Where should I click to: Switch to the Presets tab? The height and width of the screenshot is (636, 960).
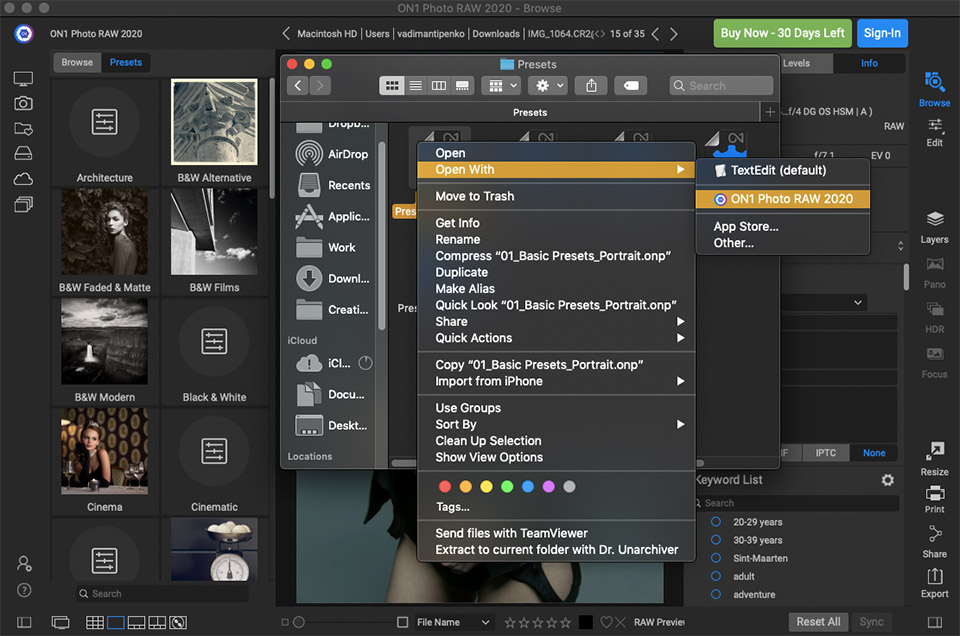pyautogui.click(x=126, y=62)
